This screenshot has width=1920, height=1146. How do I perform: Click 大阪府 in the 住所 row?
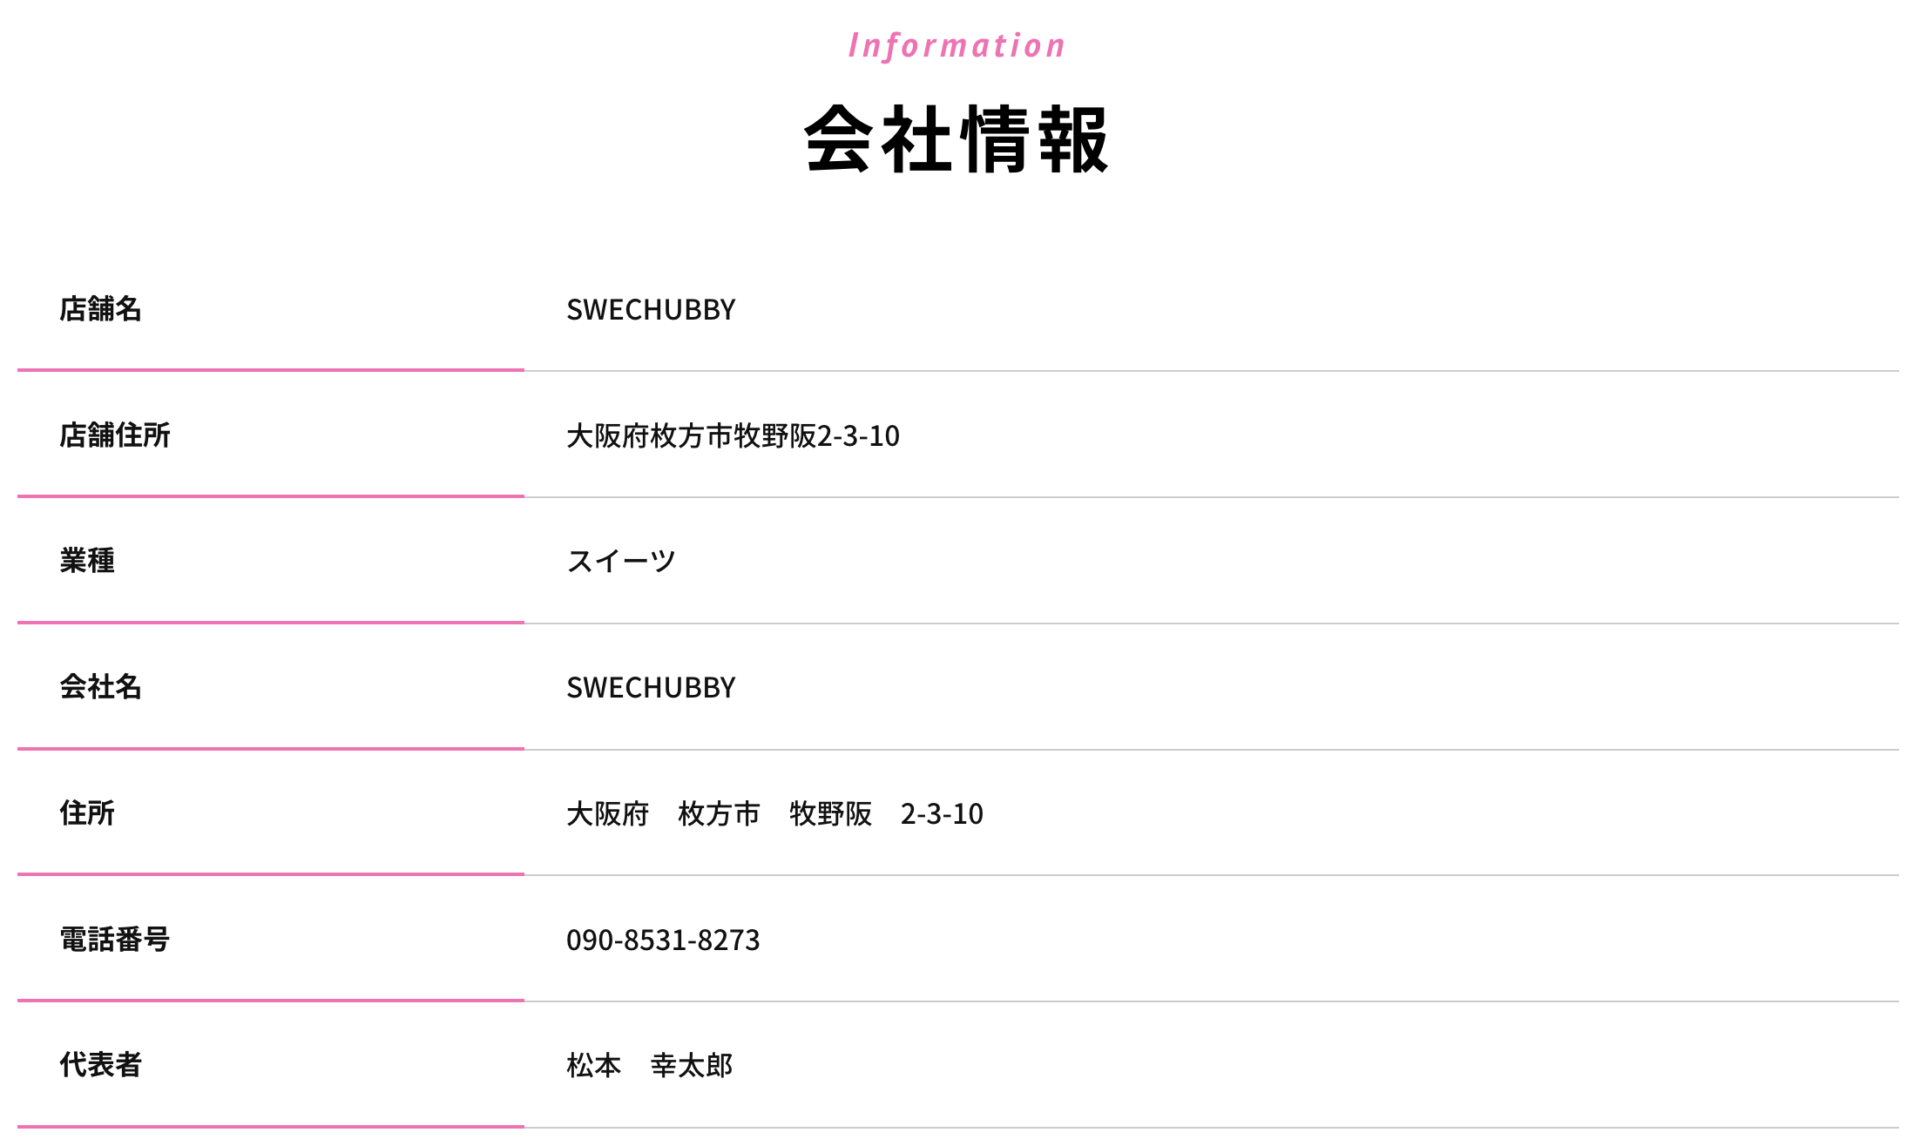[608, 814]
